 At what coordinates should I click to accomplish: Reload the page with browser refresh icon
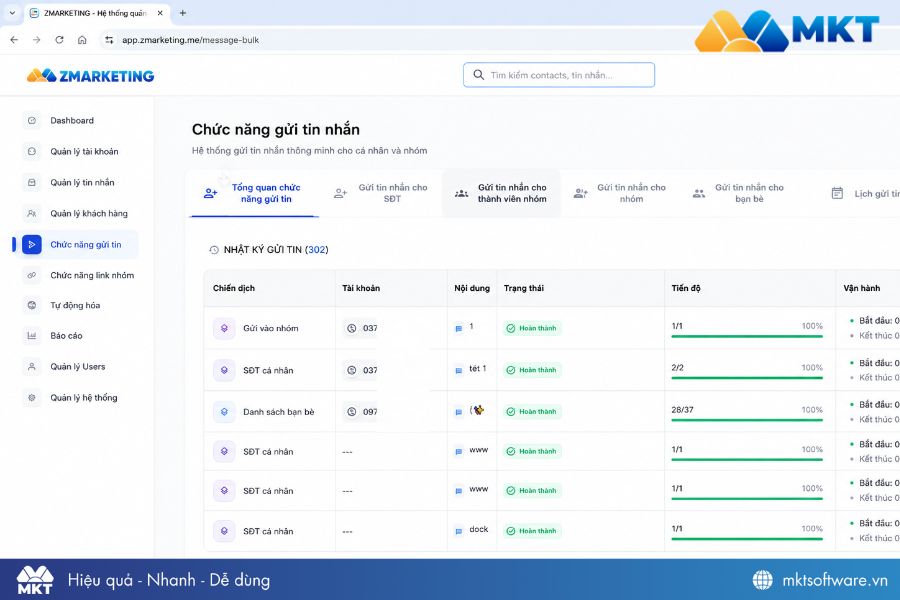(59, 40)
